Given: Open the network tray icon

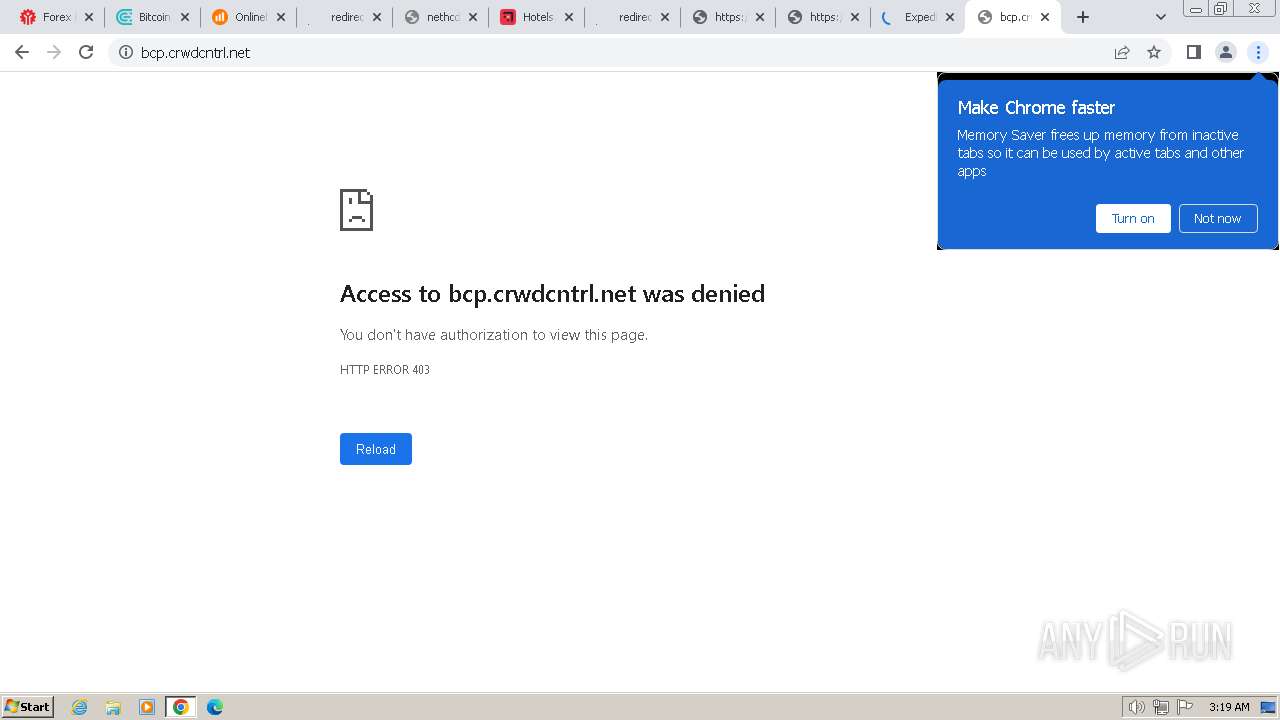Looking at the screenshot, I should click(x=1161, y=707).
